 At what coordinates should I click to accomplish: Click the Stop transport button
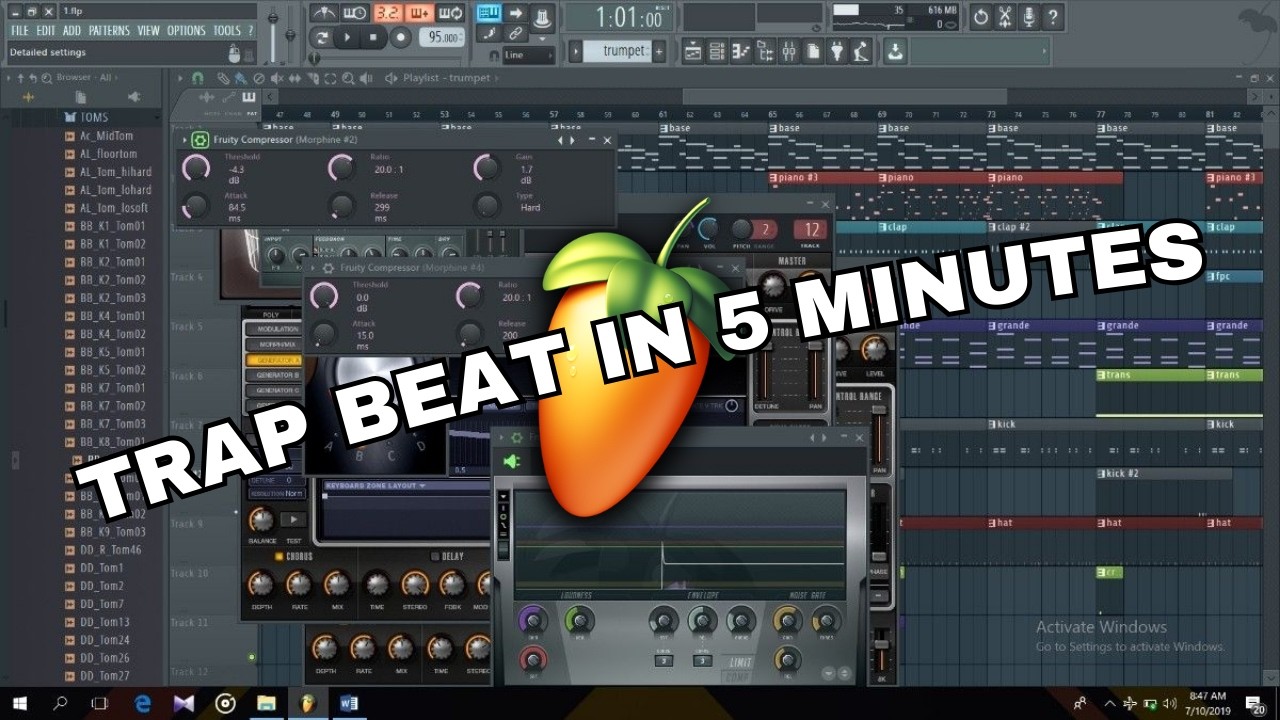pos(374,37)
